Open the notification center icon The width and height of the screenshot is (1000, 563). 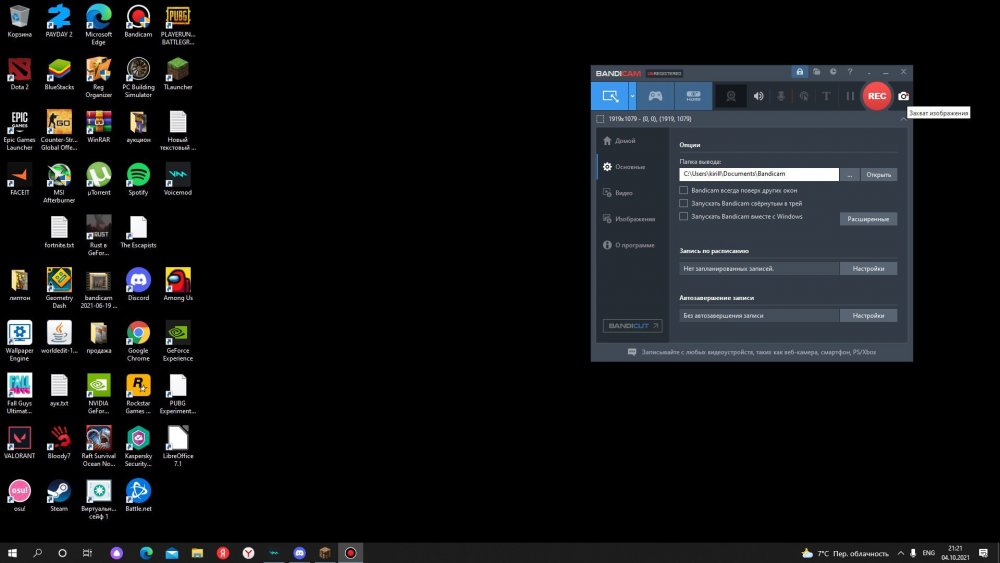(x=983, y=553)
